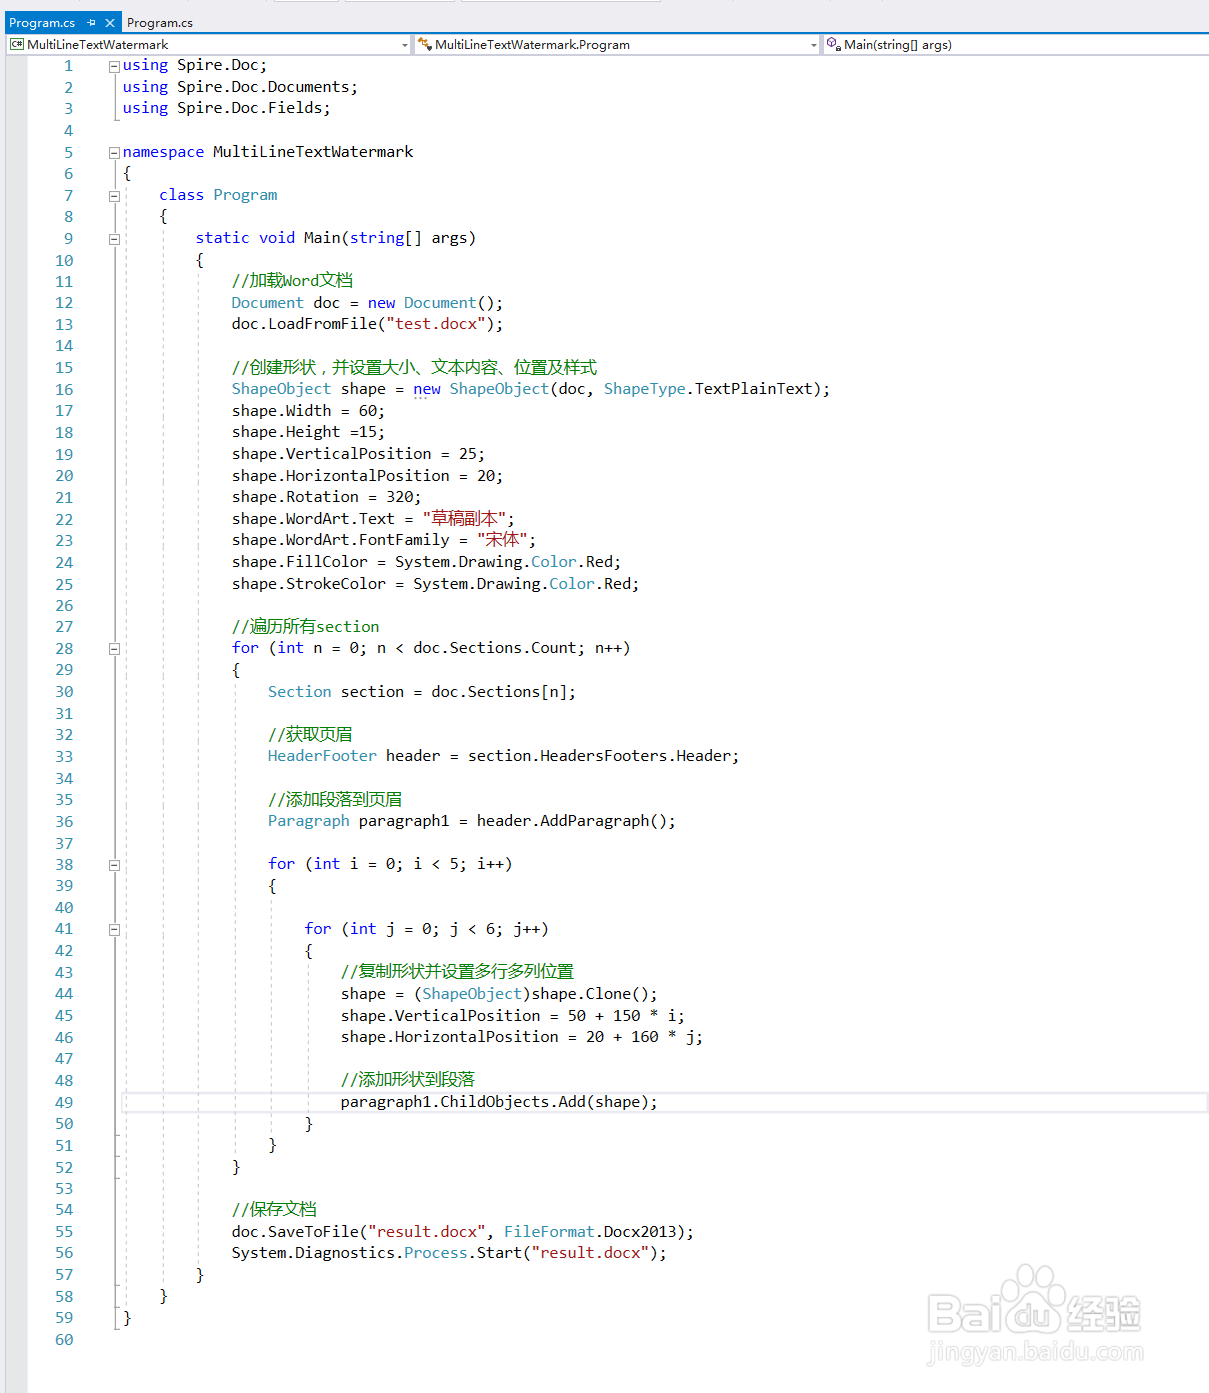The image size is (1209, 1393).
Task: Click 'paragraph1.ChildObjects.Add(shape);' line
Action: (x=499, y=1102)
